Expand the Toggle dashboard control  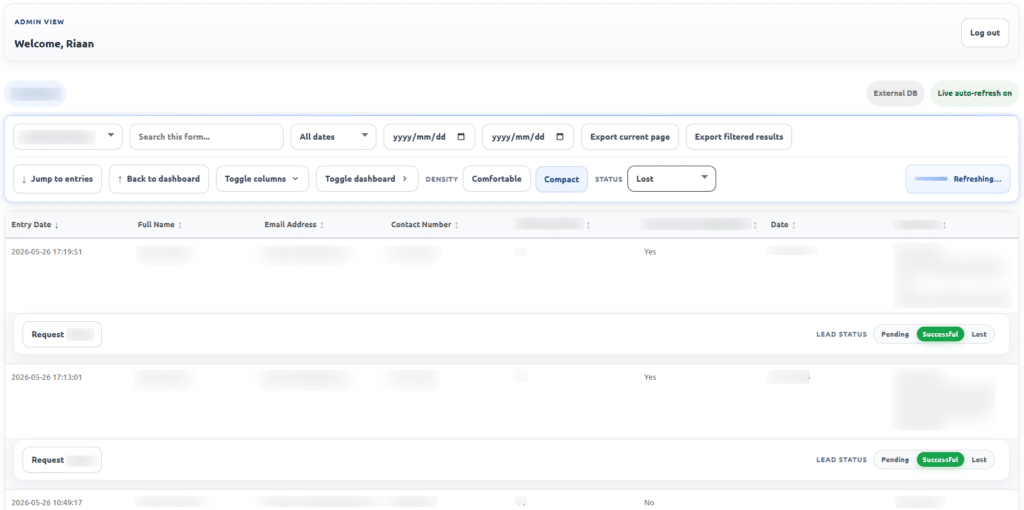(x=367, y=179)
